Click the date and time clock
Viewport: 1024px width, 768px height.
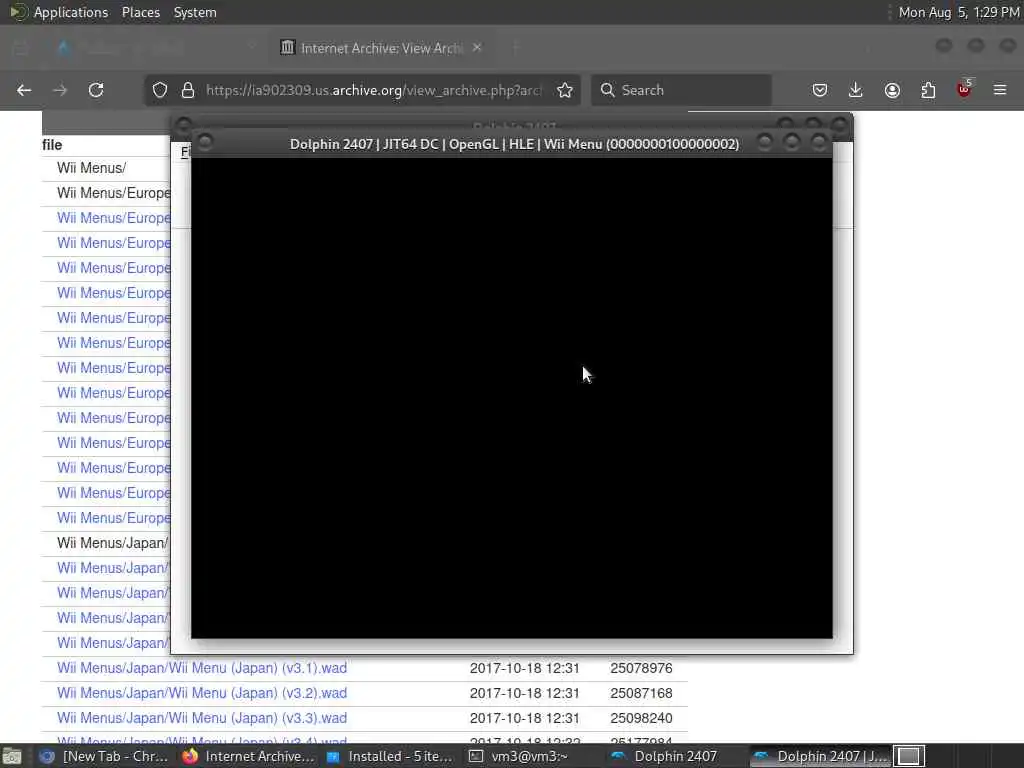pos(959,12)
